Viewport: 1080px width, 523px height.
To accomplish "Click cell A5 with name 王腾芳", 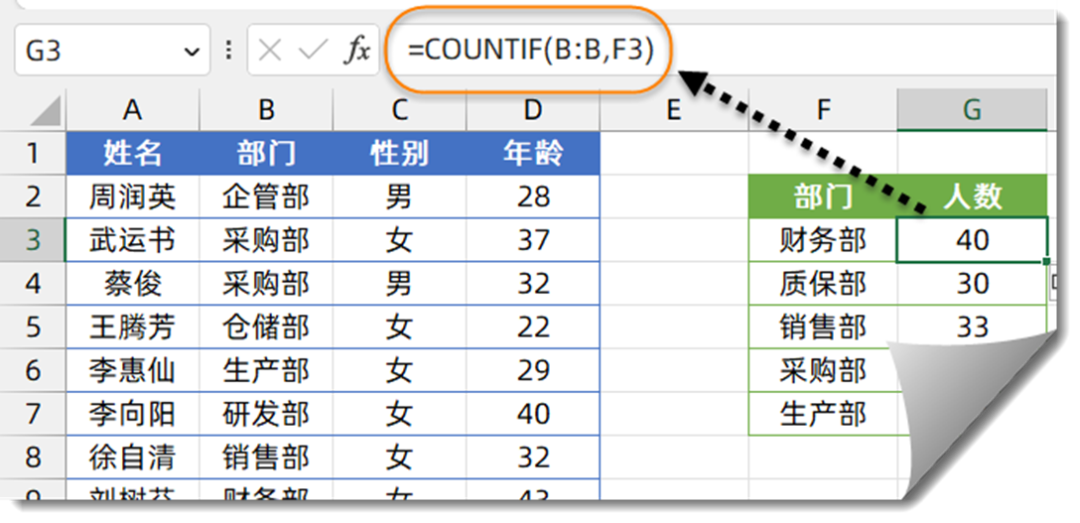I will pyautogui.click(x=132, y=327).
